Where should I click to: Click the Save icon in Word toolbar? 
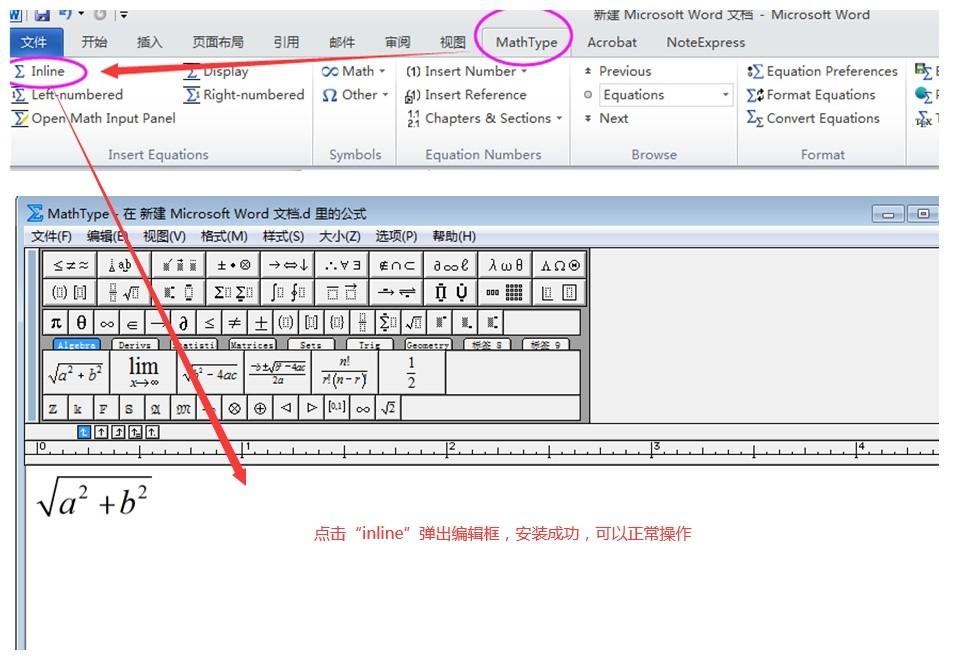pos(42,14)
